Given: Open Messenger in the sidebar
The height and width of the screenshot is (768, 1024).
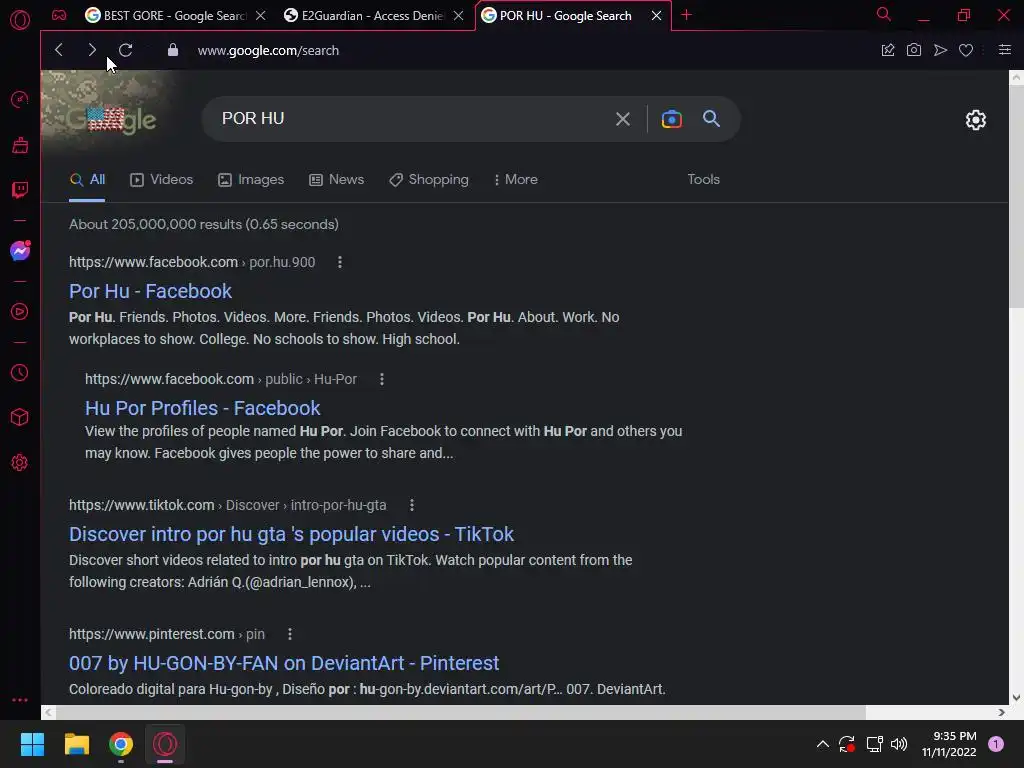Looking at the screenshot, I should point(20,251).
